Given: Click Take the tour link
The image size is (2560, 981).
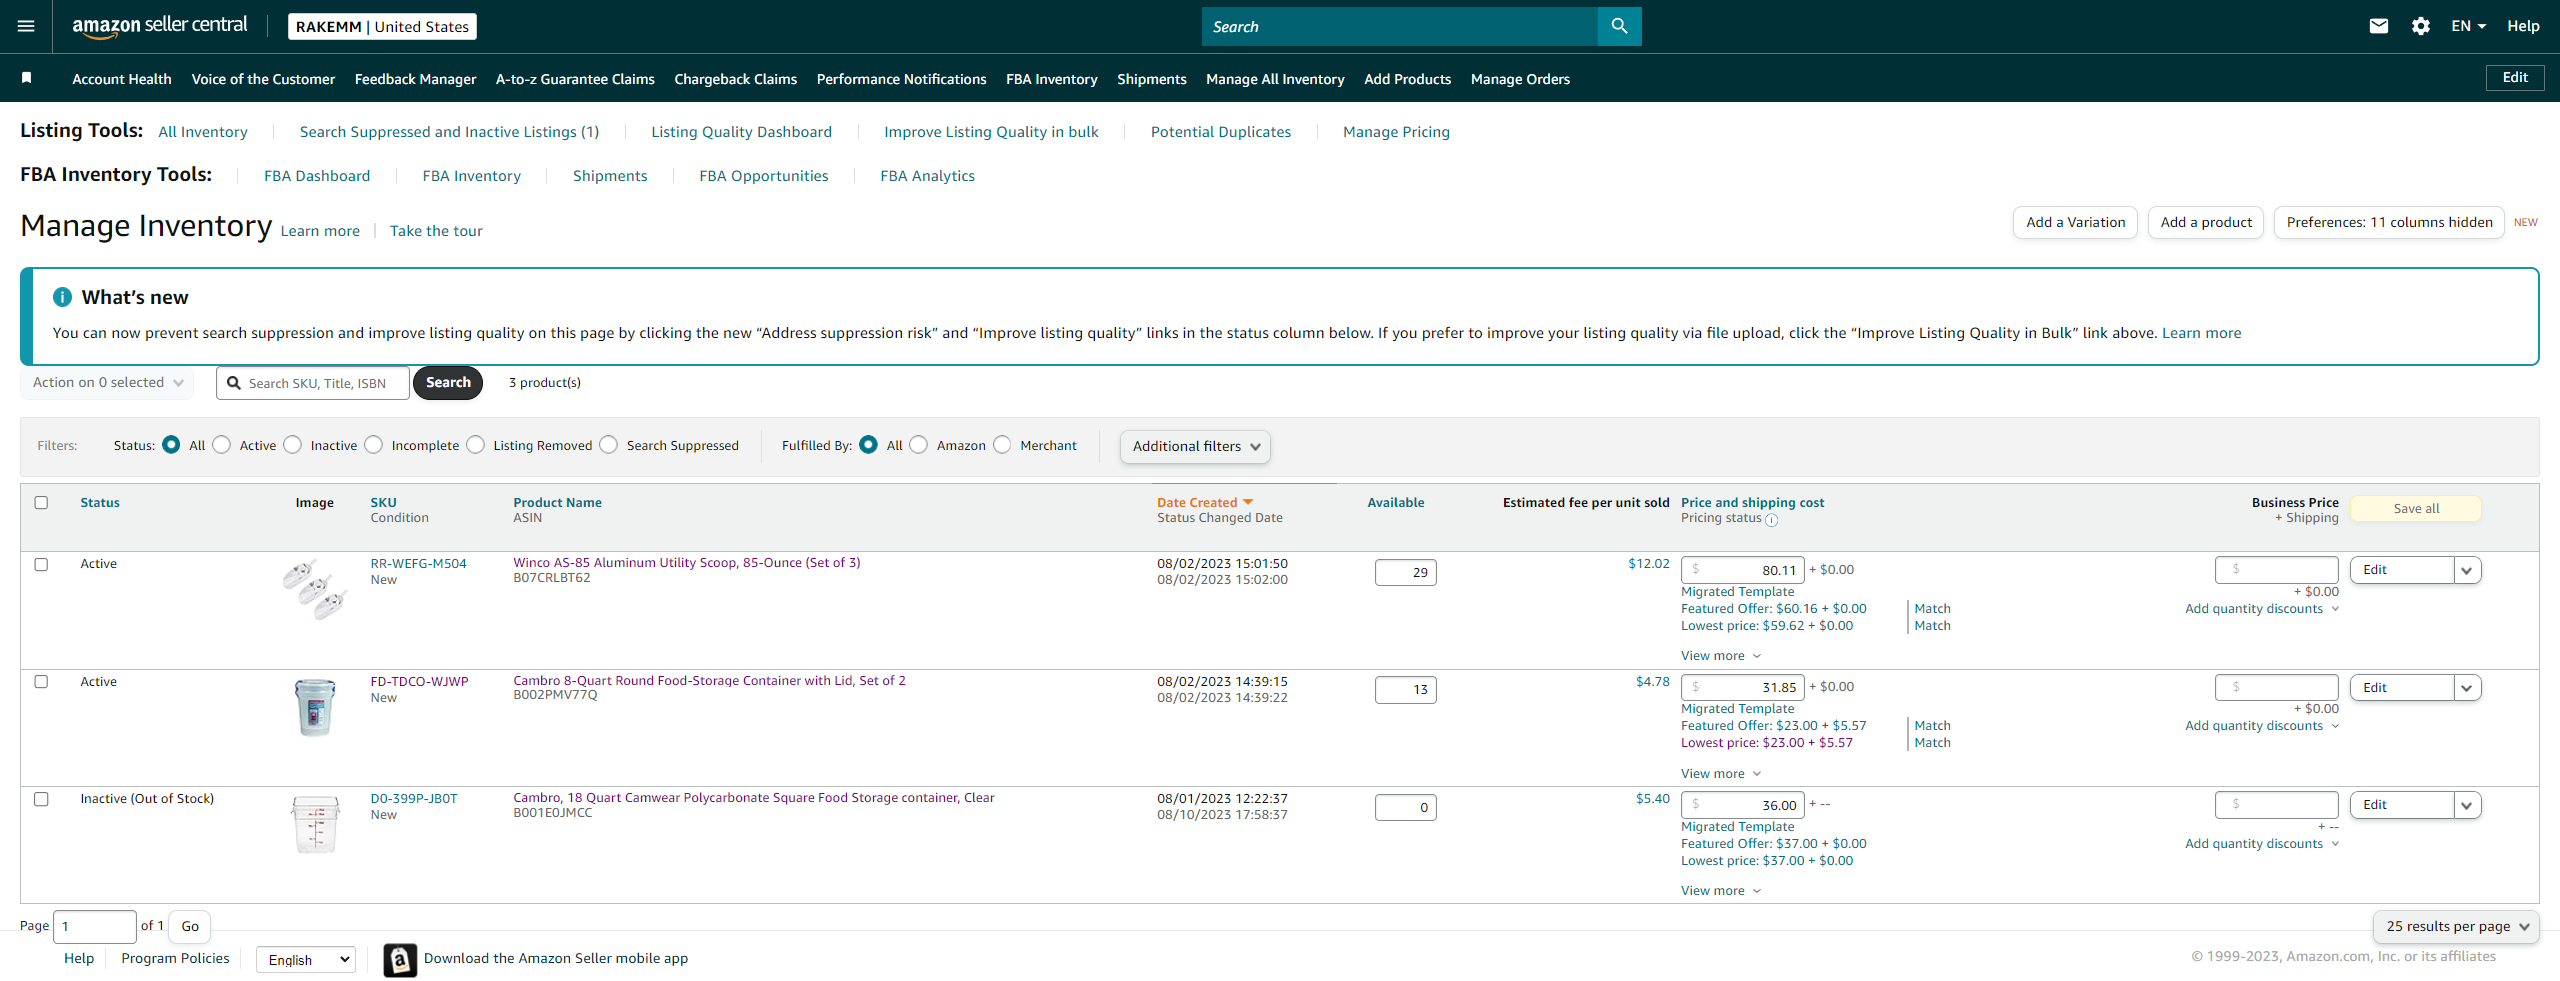Looking at the screenshot, I should pos(436,231).
